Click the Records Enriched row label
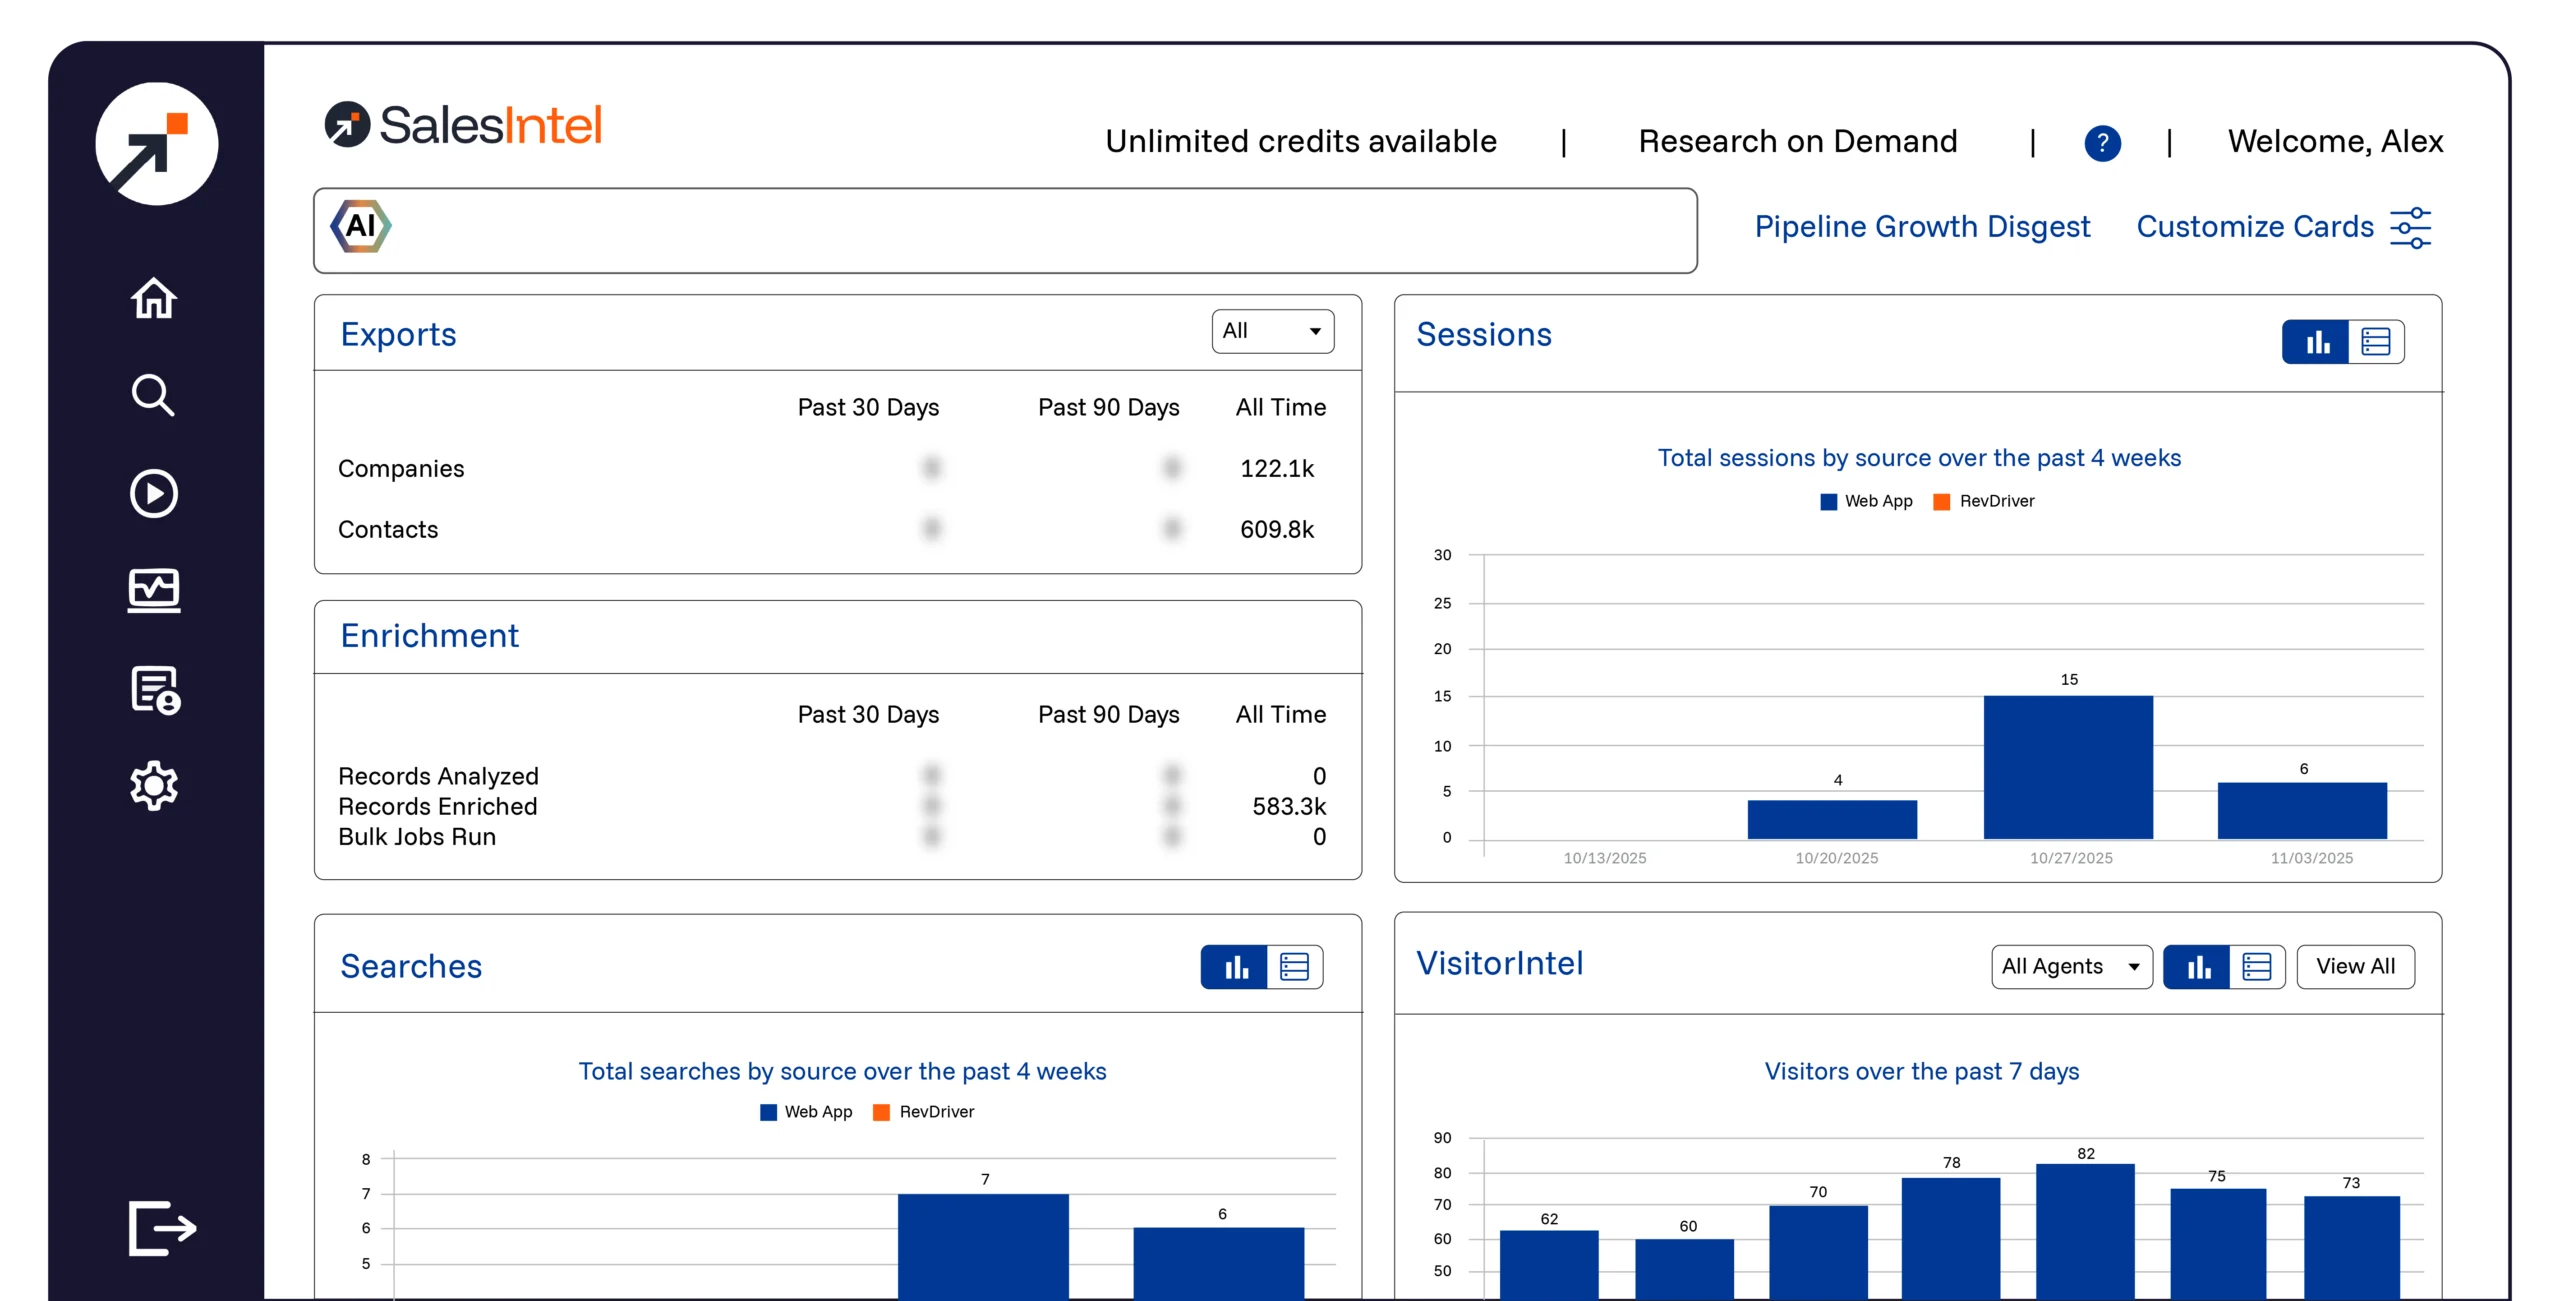The width and height of the screenshot is (2560, 1301). [x=438, y=807]
